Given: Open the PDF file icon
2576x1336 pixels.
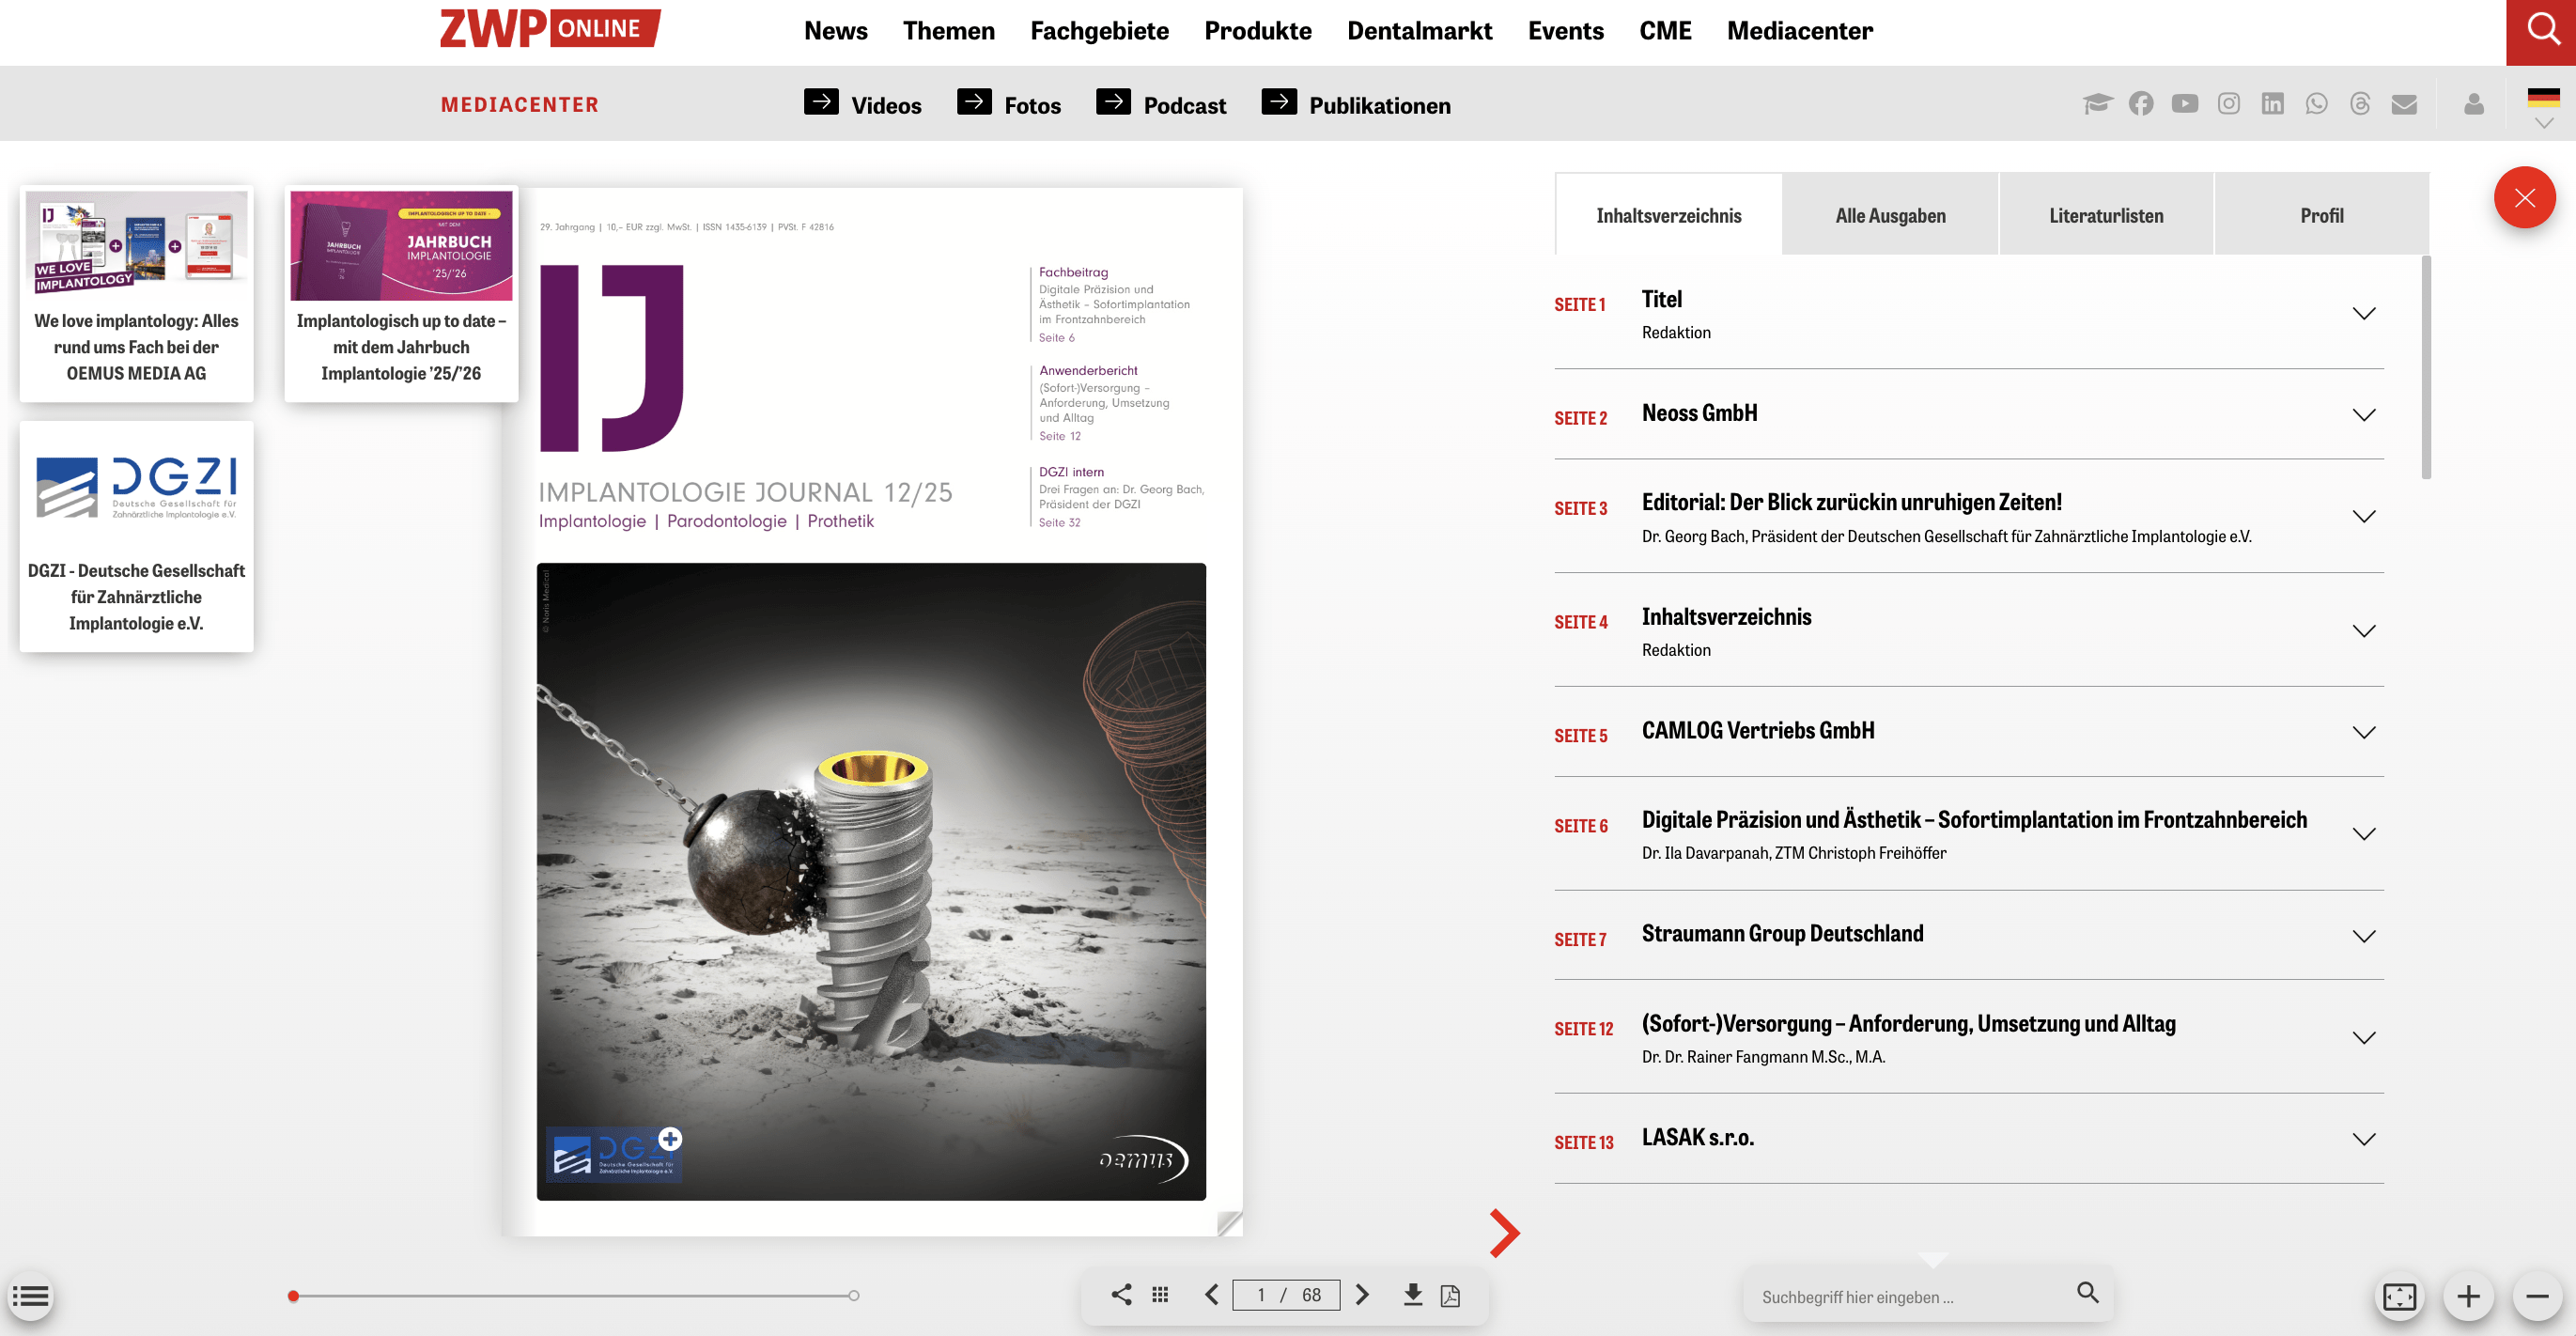Looking at the screenshot, I should click(1450, 1296).
